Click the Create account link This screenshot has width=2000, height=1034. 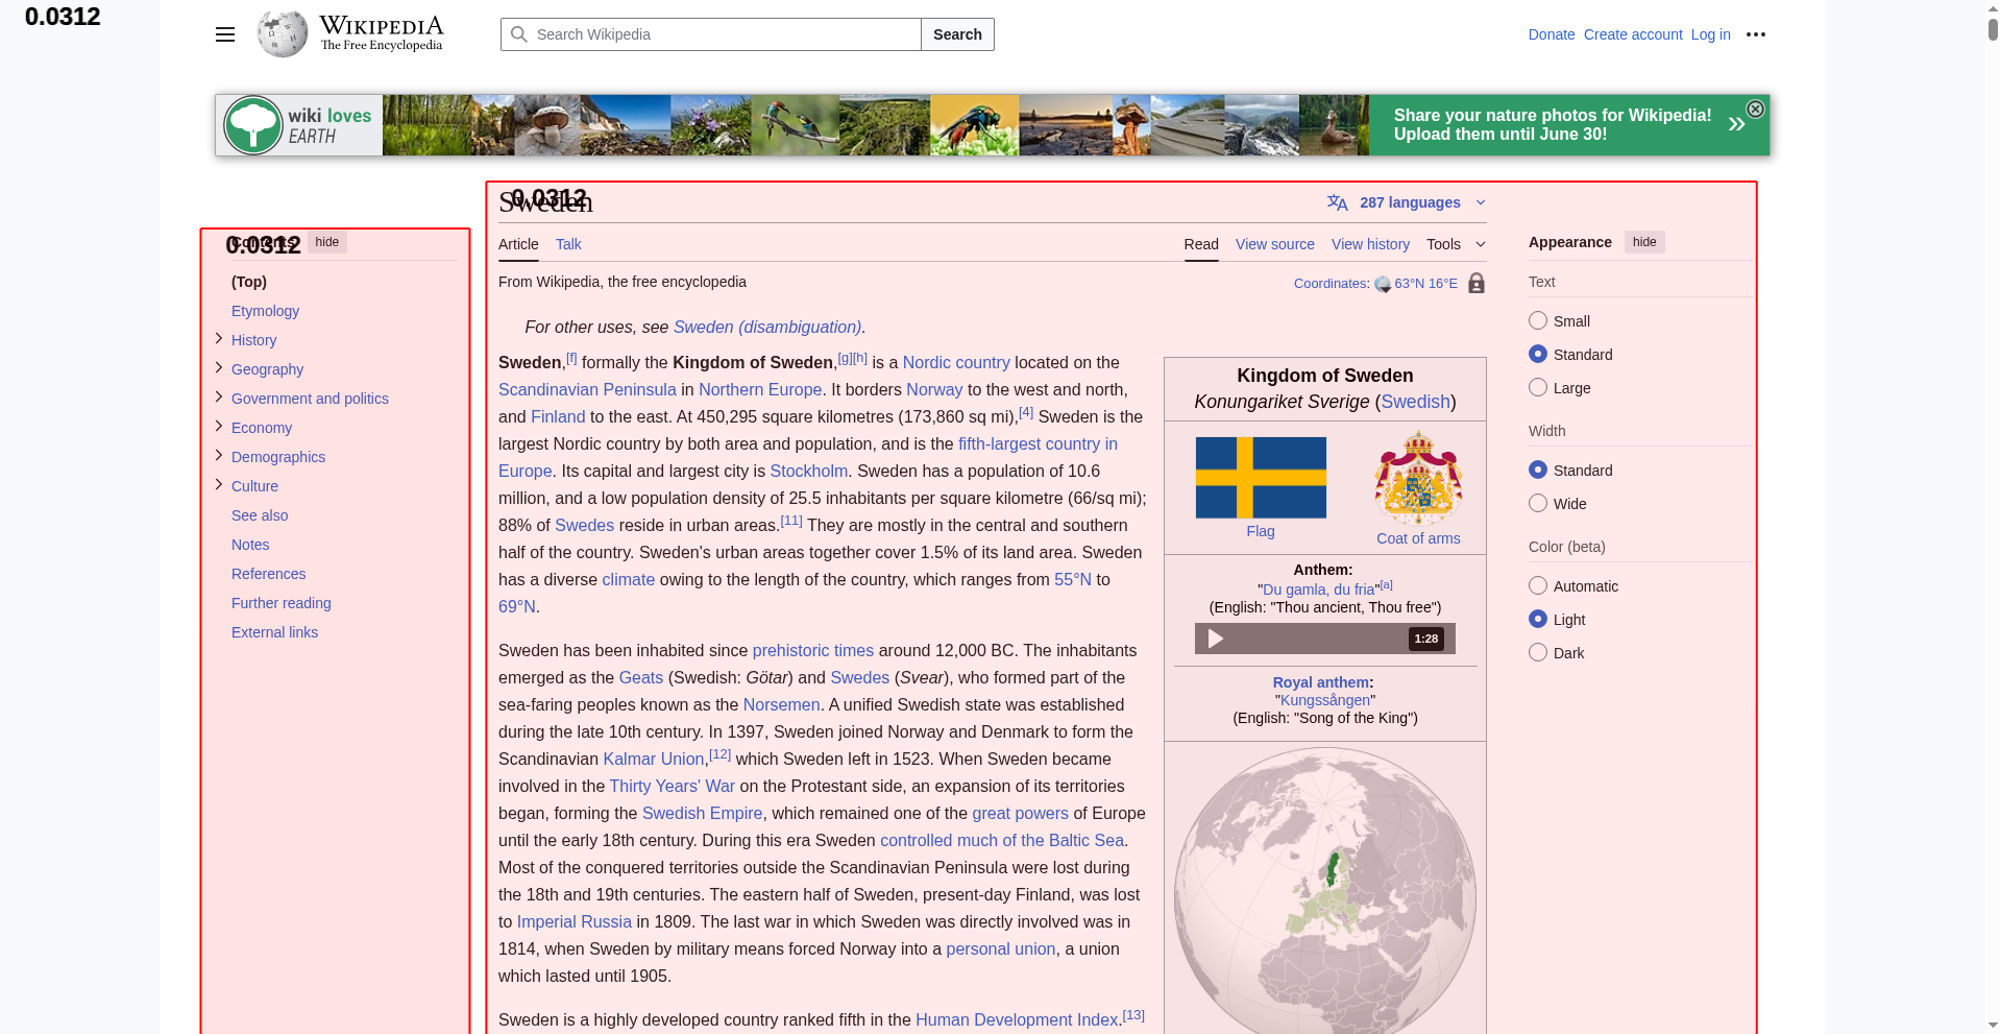[x=1633, y=34]
